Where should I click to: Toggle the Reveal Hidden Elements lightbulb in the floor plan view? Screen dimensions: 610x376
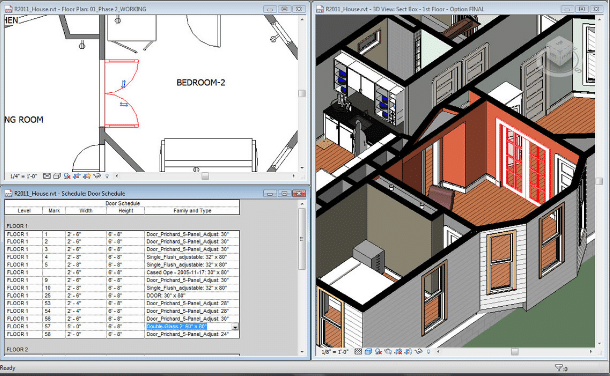coord(107,176)
